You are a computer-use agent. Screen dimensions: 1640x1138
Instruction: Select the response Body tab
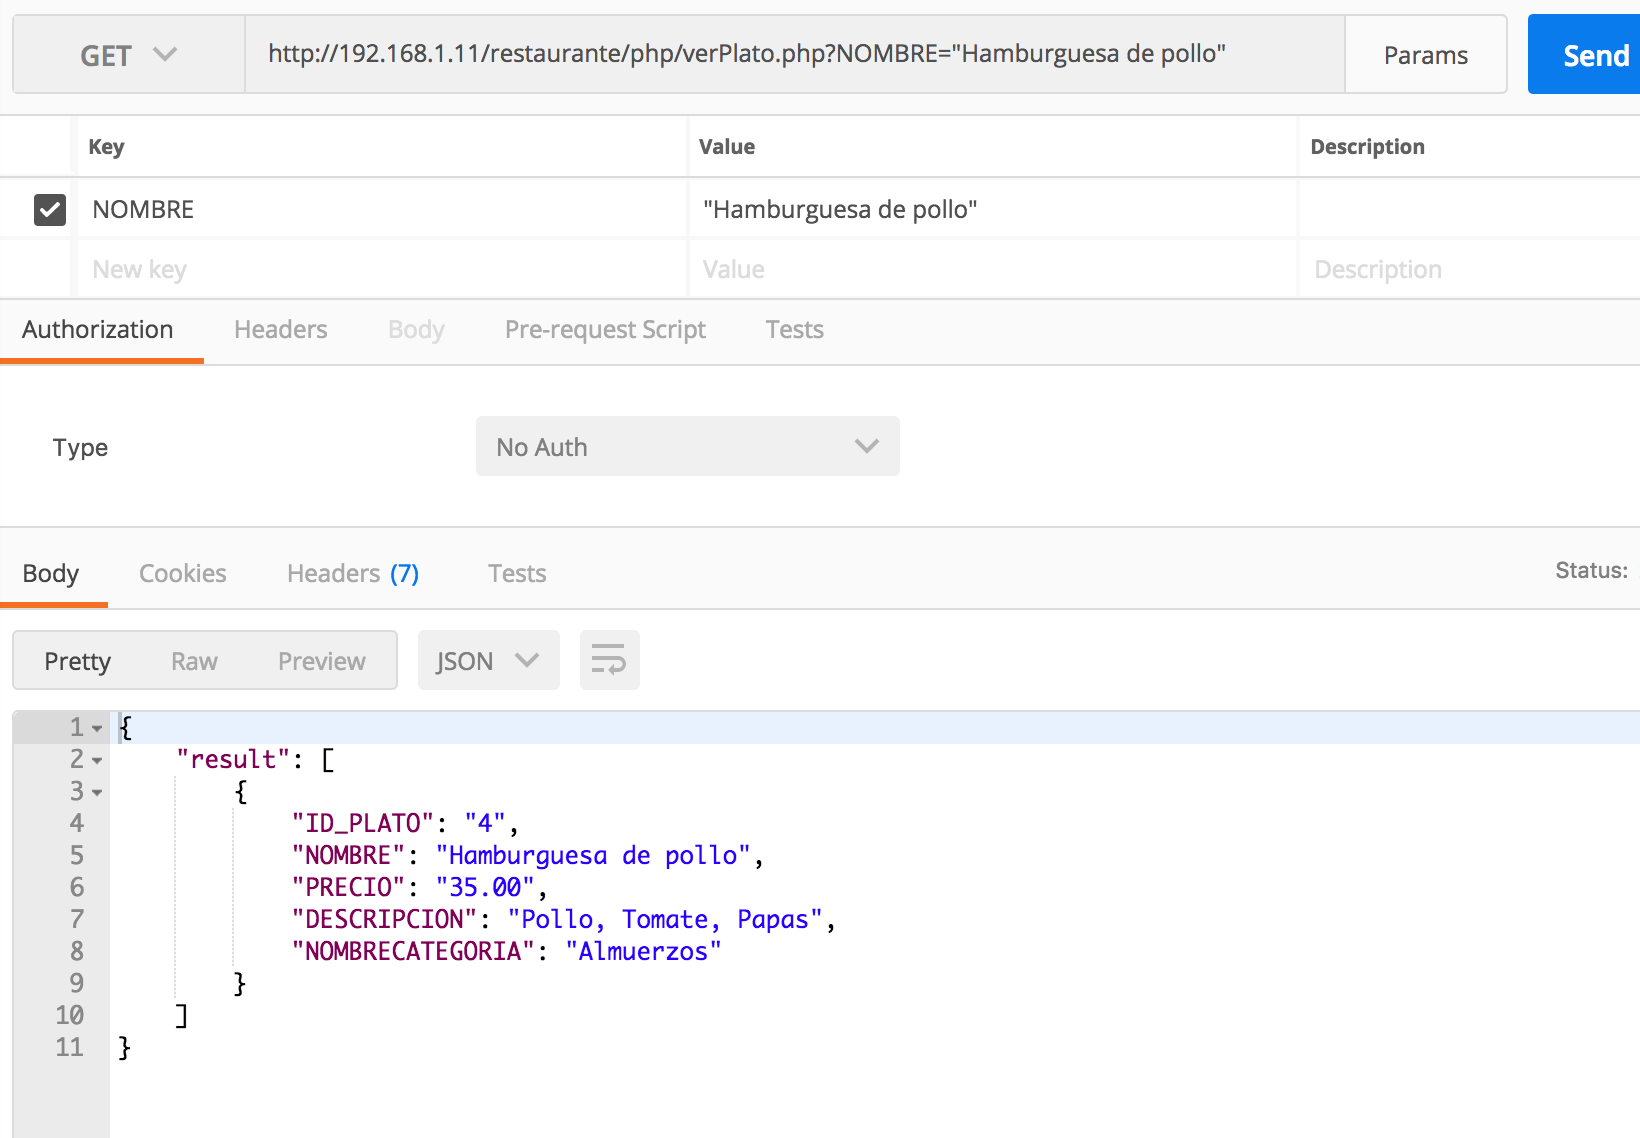[51, 573]
